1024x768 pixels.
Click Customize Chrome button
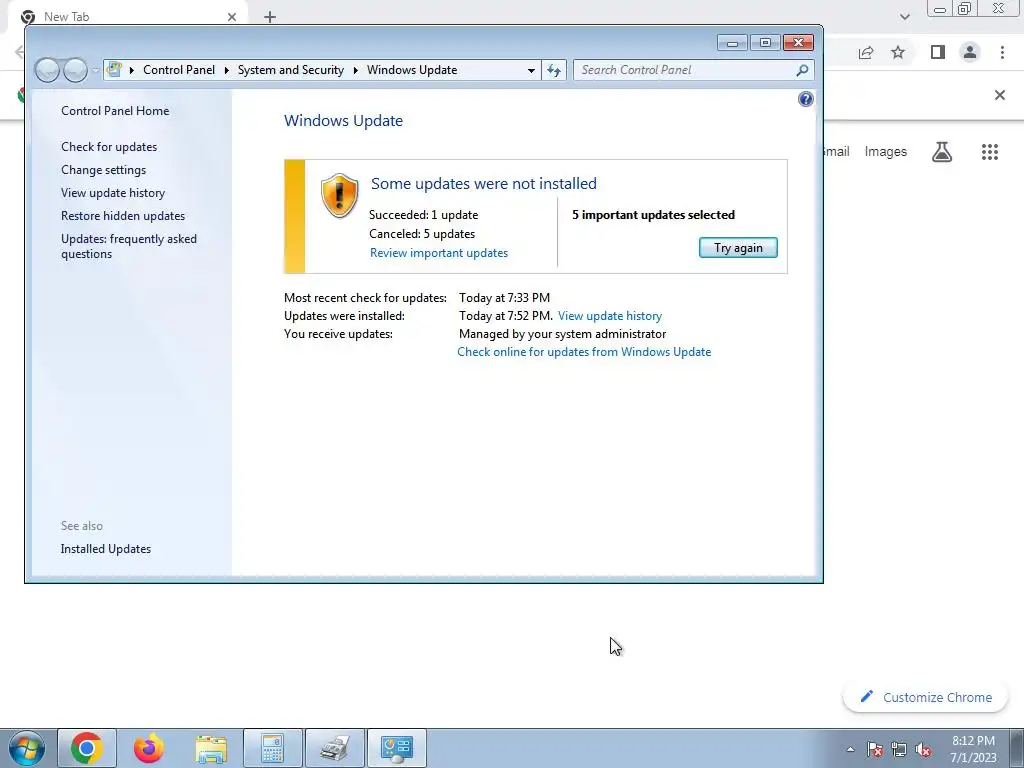pos(926,697)
